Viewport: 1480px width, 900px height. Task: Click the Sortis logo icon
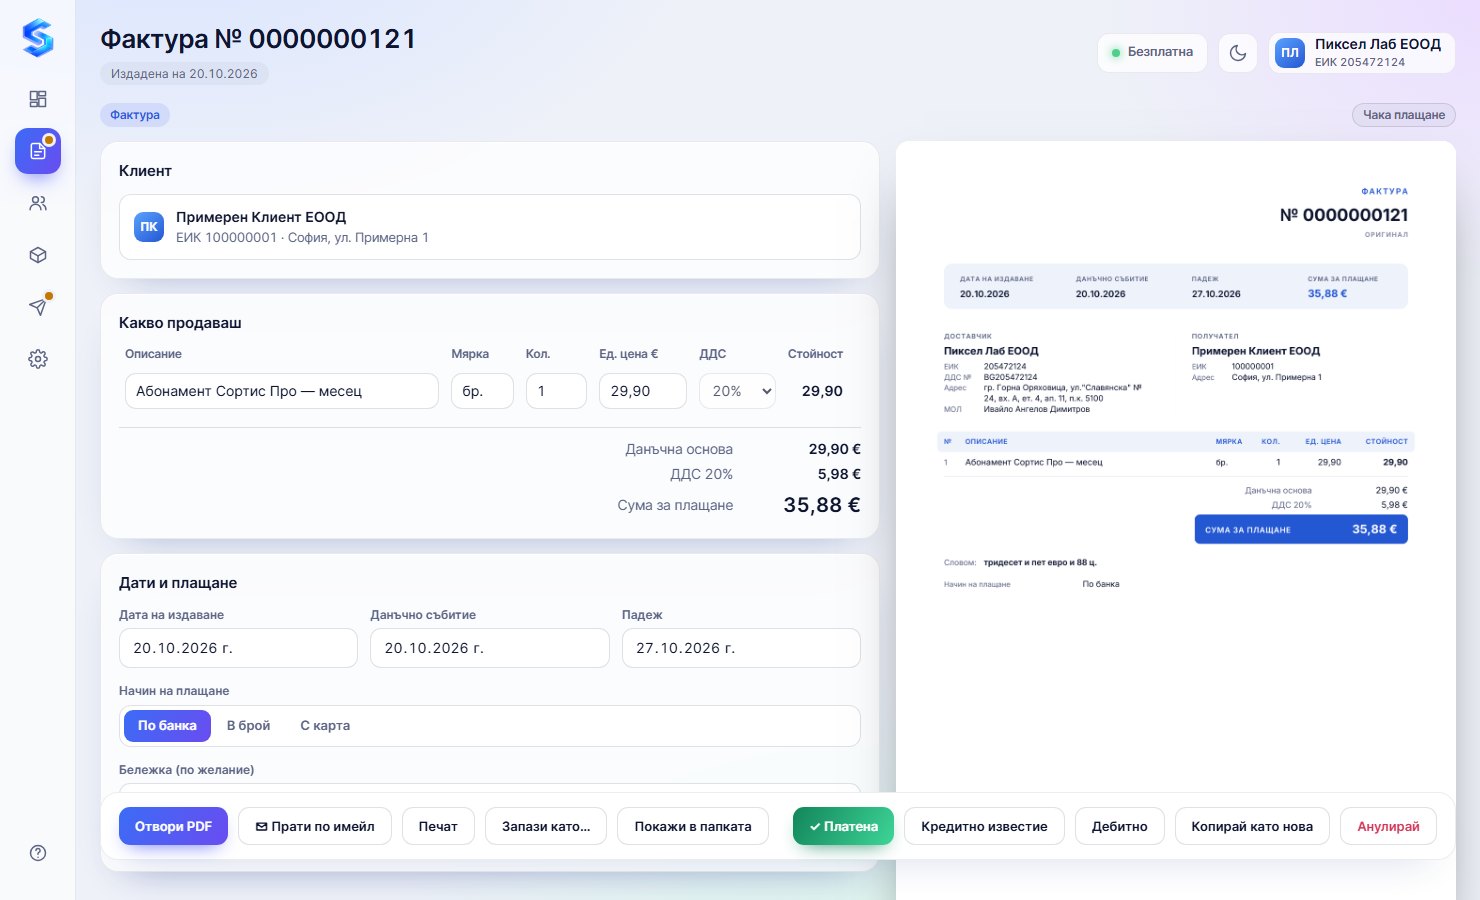pos(38,38)
